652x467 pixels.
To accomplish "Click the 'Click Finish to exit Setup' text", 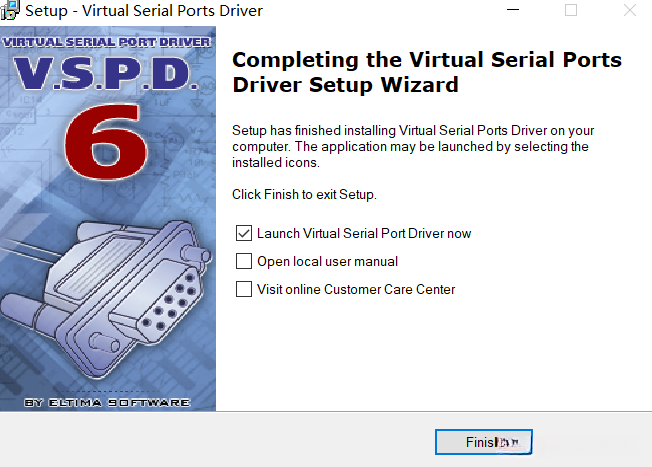I will point(304,194).
